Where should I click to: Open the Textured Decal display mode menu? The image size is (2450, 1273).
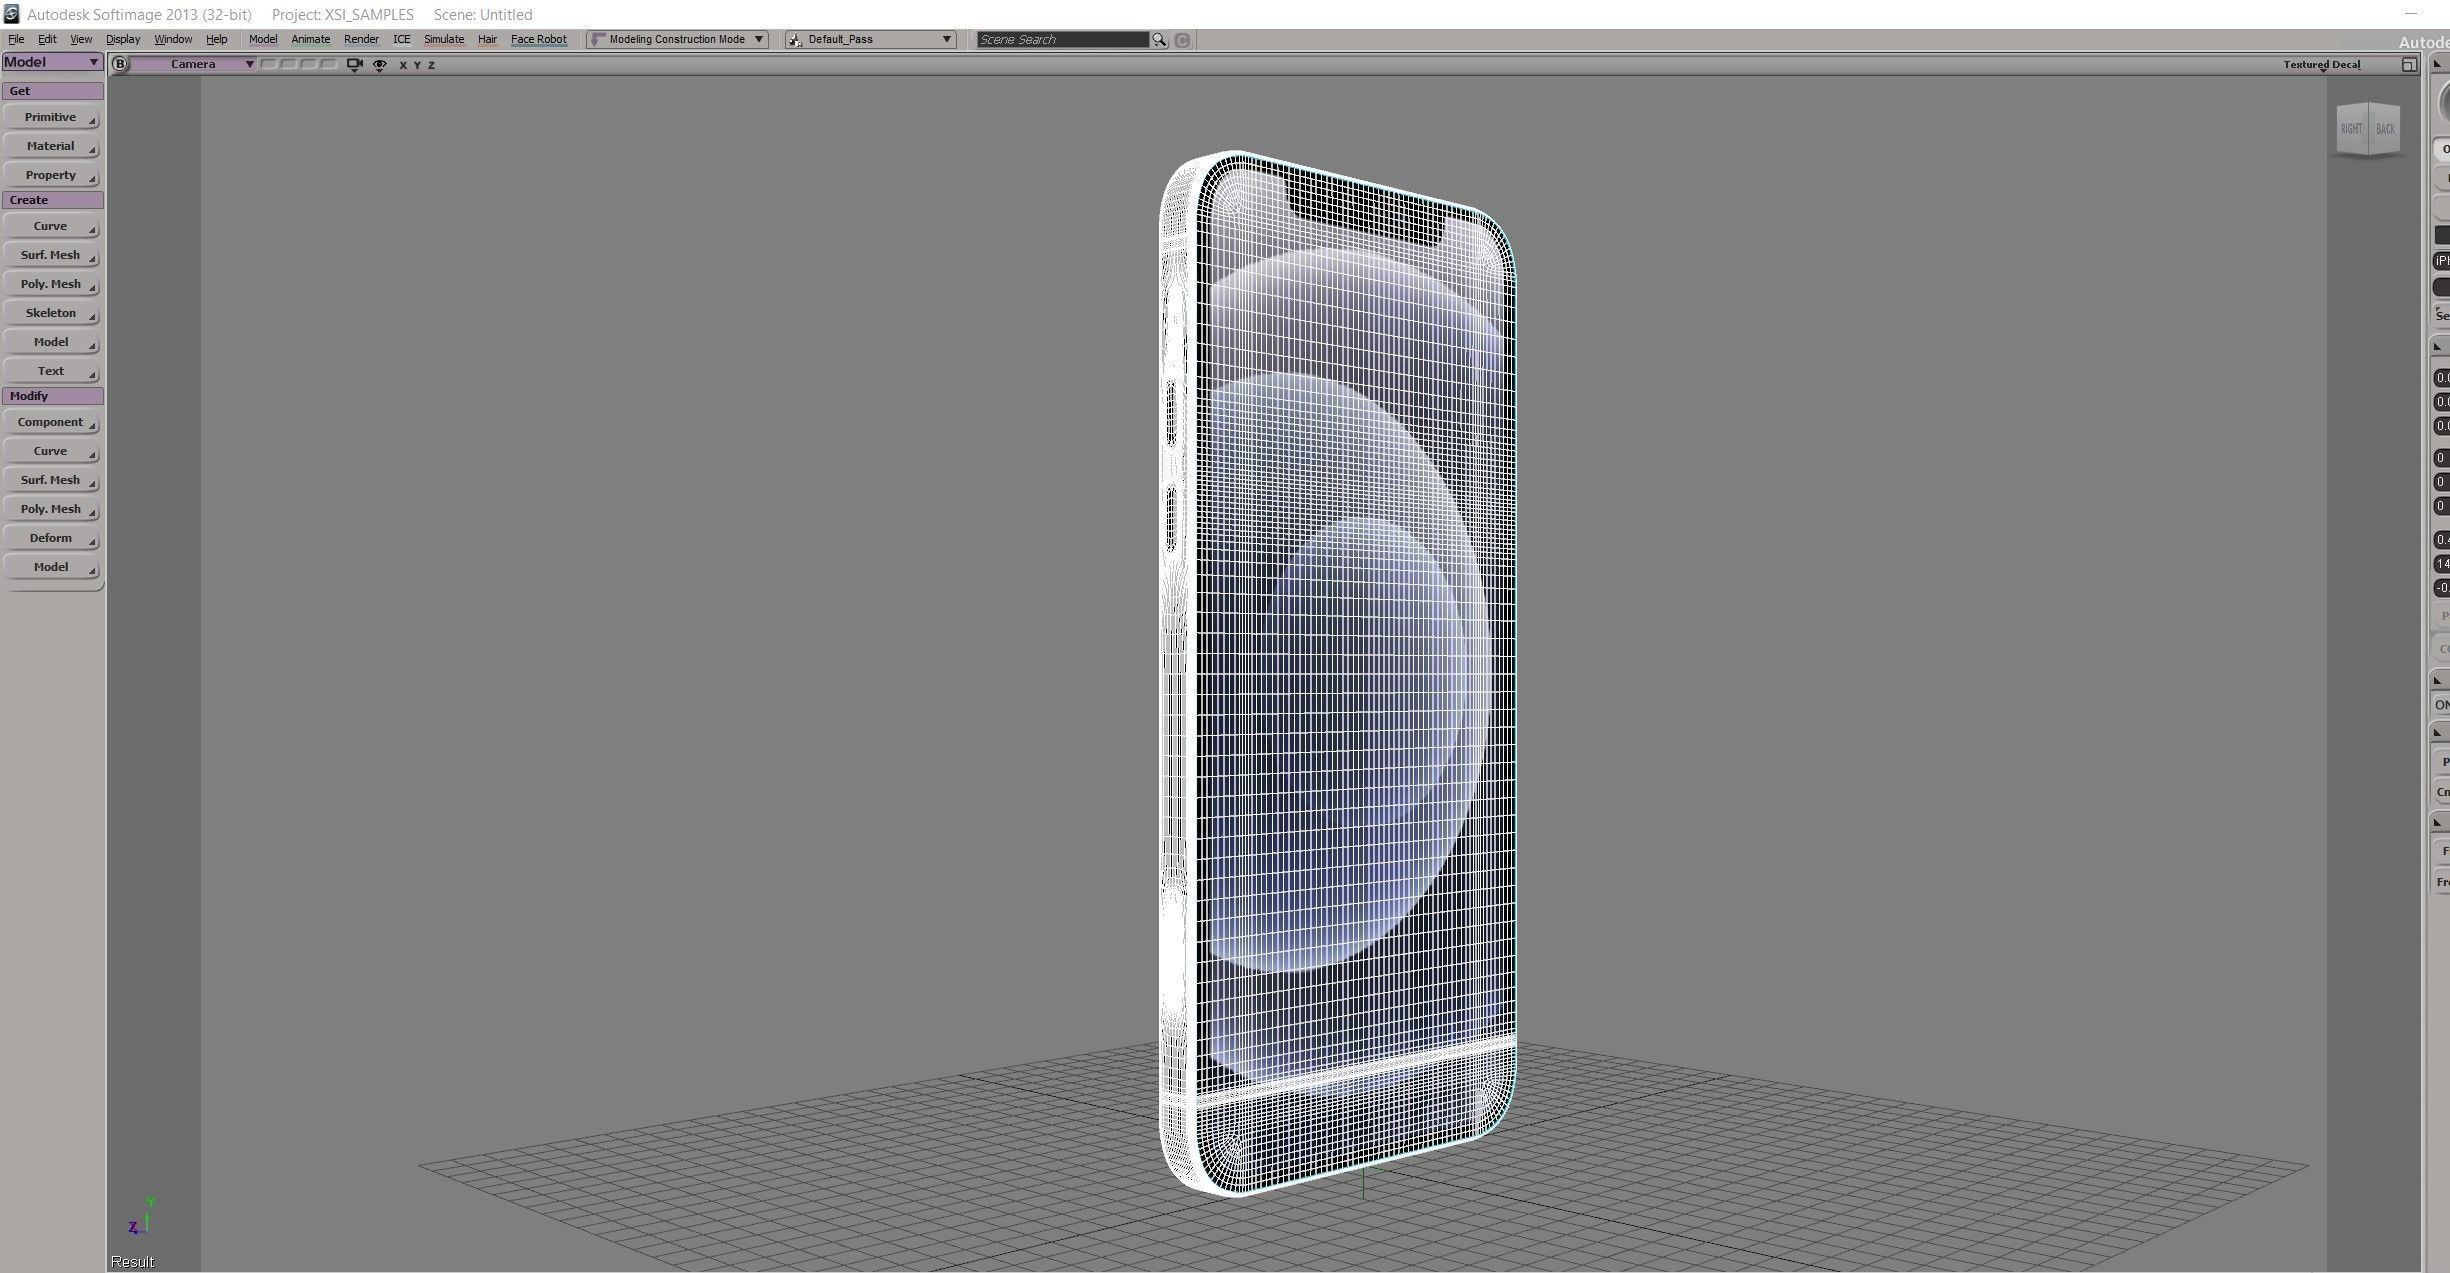coord(2322,65)
